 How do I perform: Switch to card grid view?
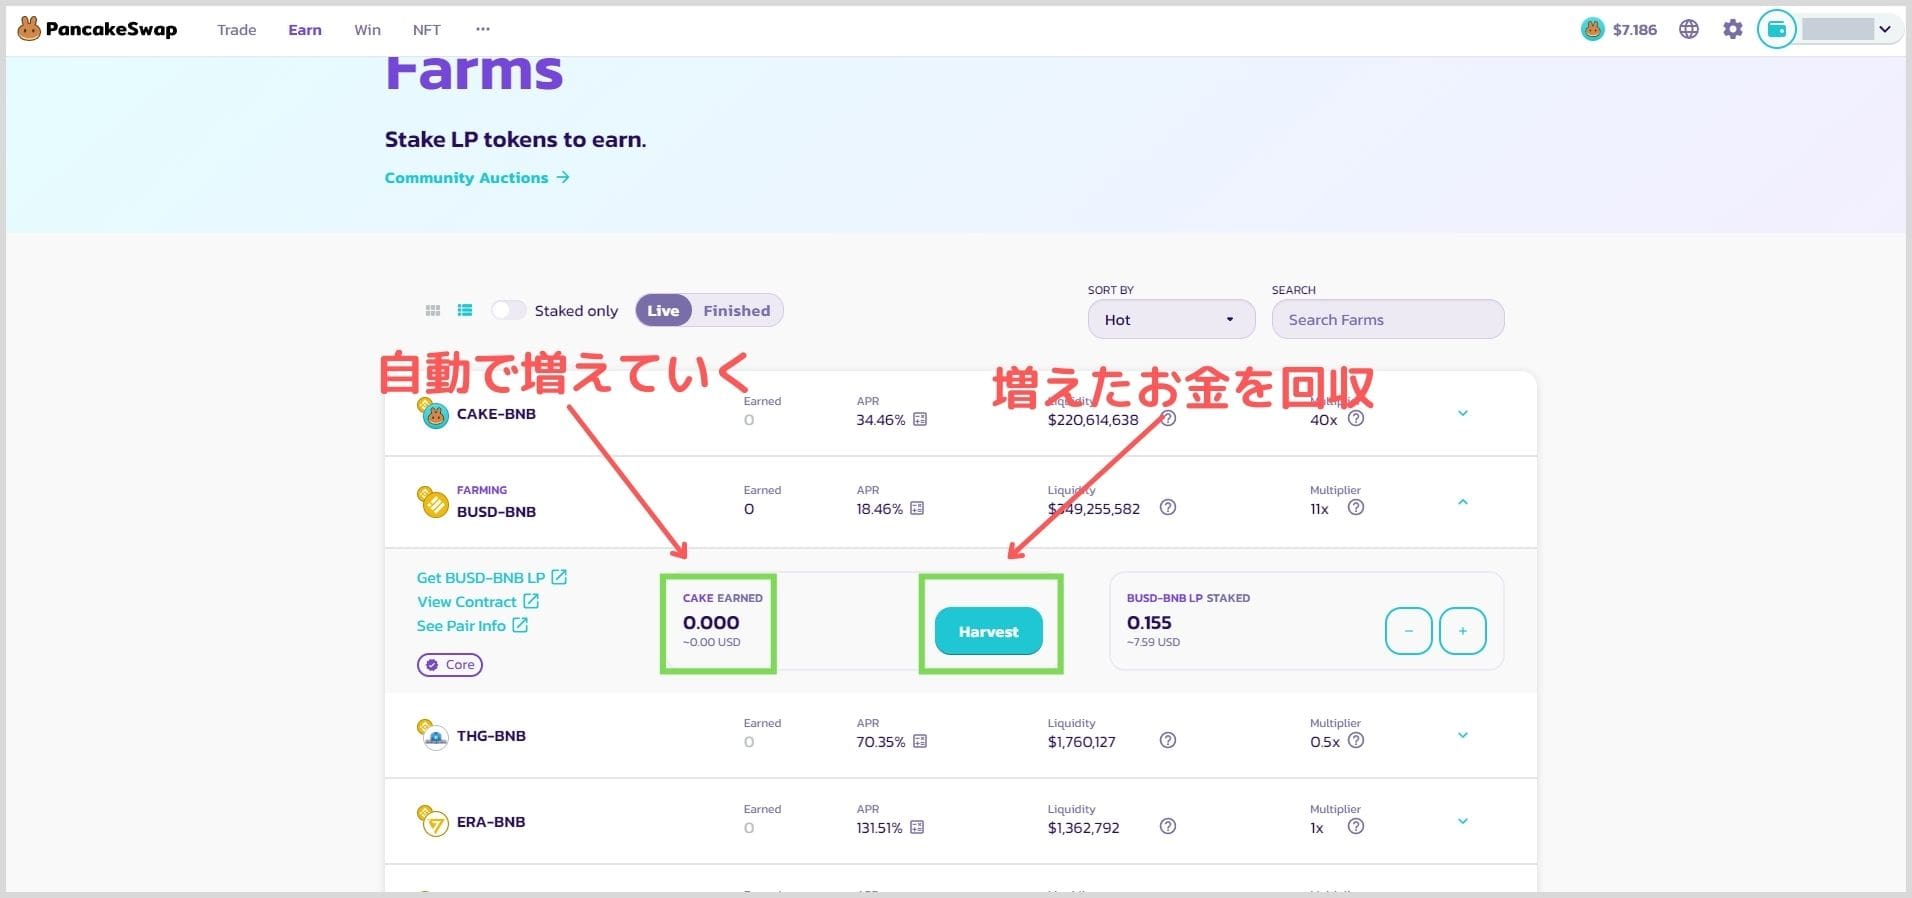coord(433,311)
